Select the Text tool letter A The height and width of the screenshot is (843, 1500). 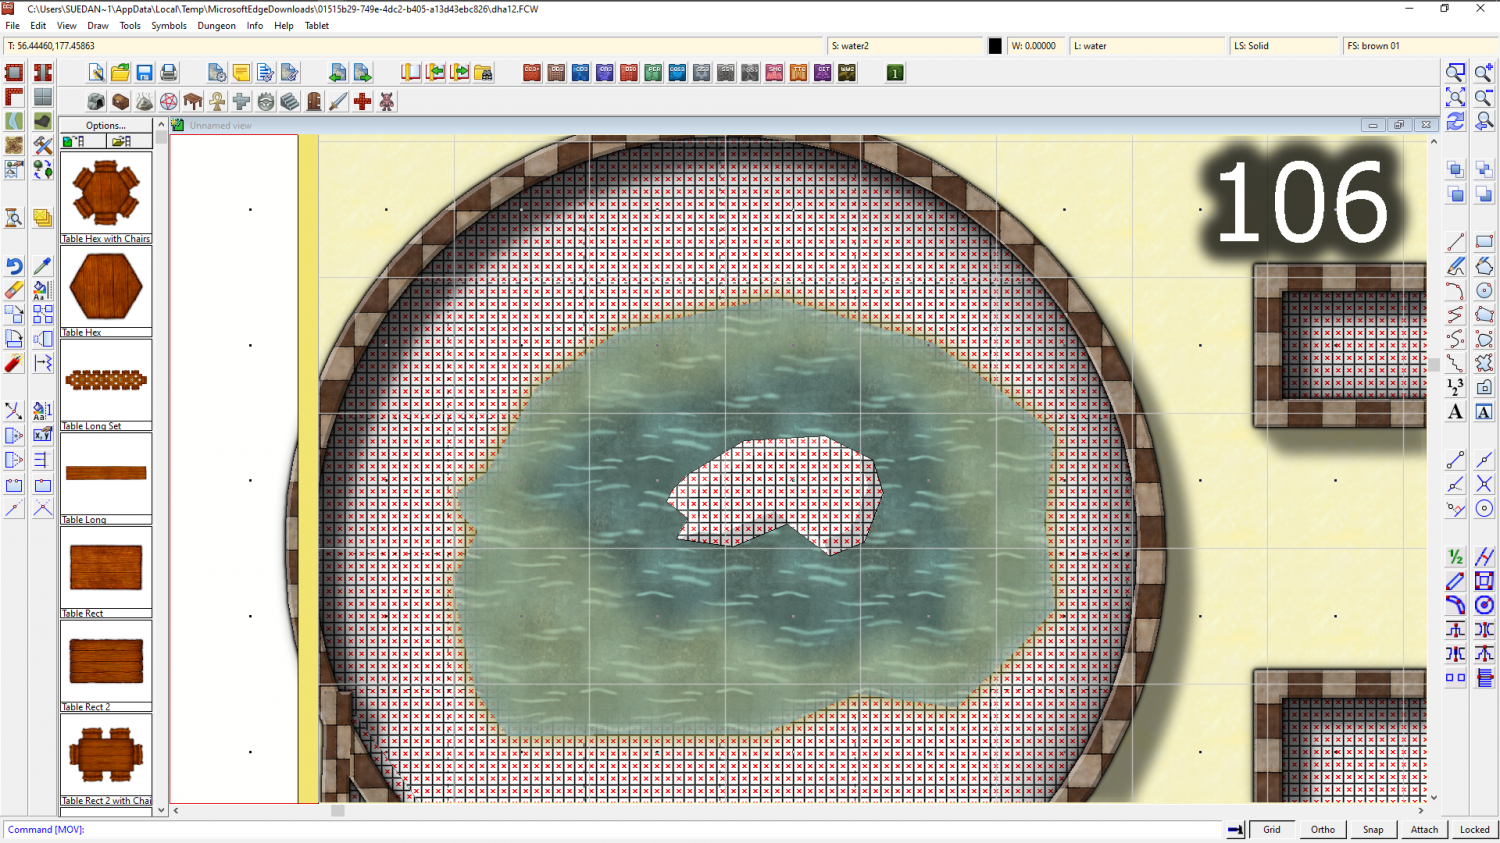point(1455,412)
